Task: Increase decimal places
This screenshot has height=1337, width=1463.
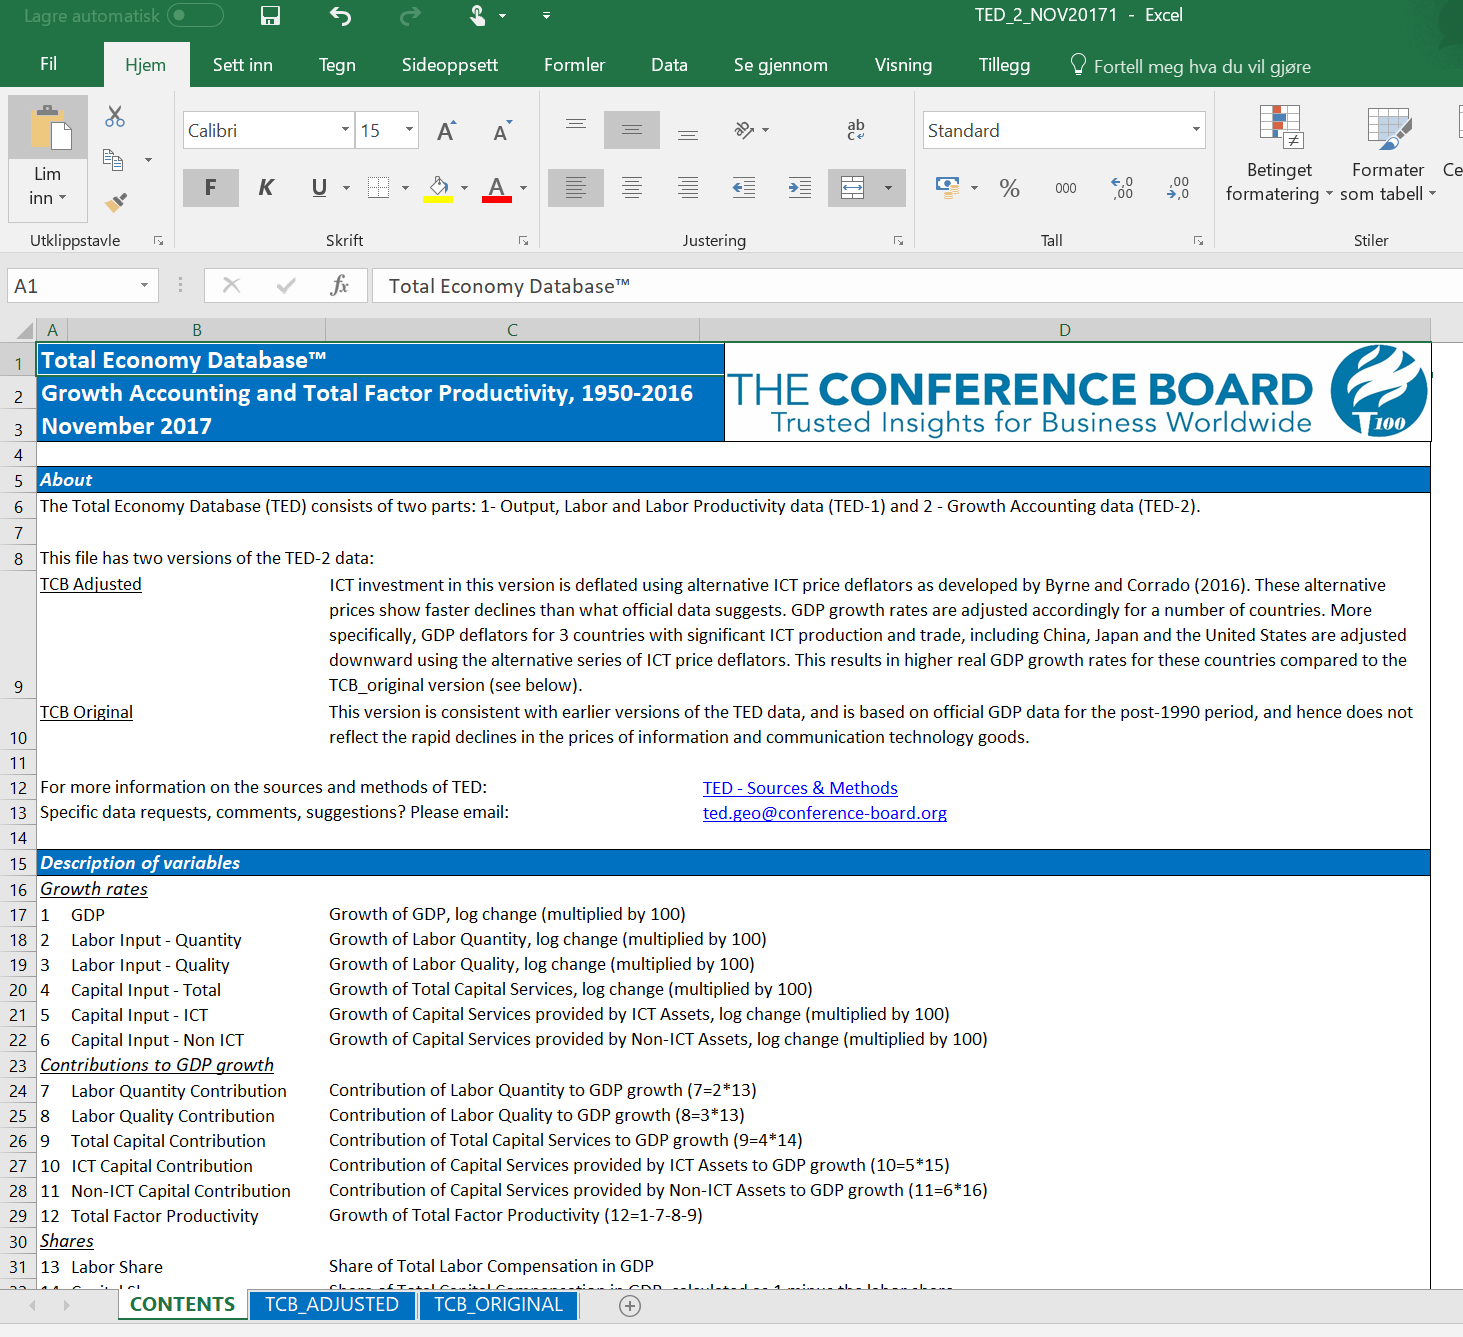Action: [x=1122, y=188]
